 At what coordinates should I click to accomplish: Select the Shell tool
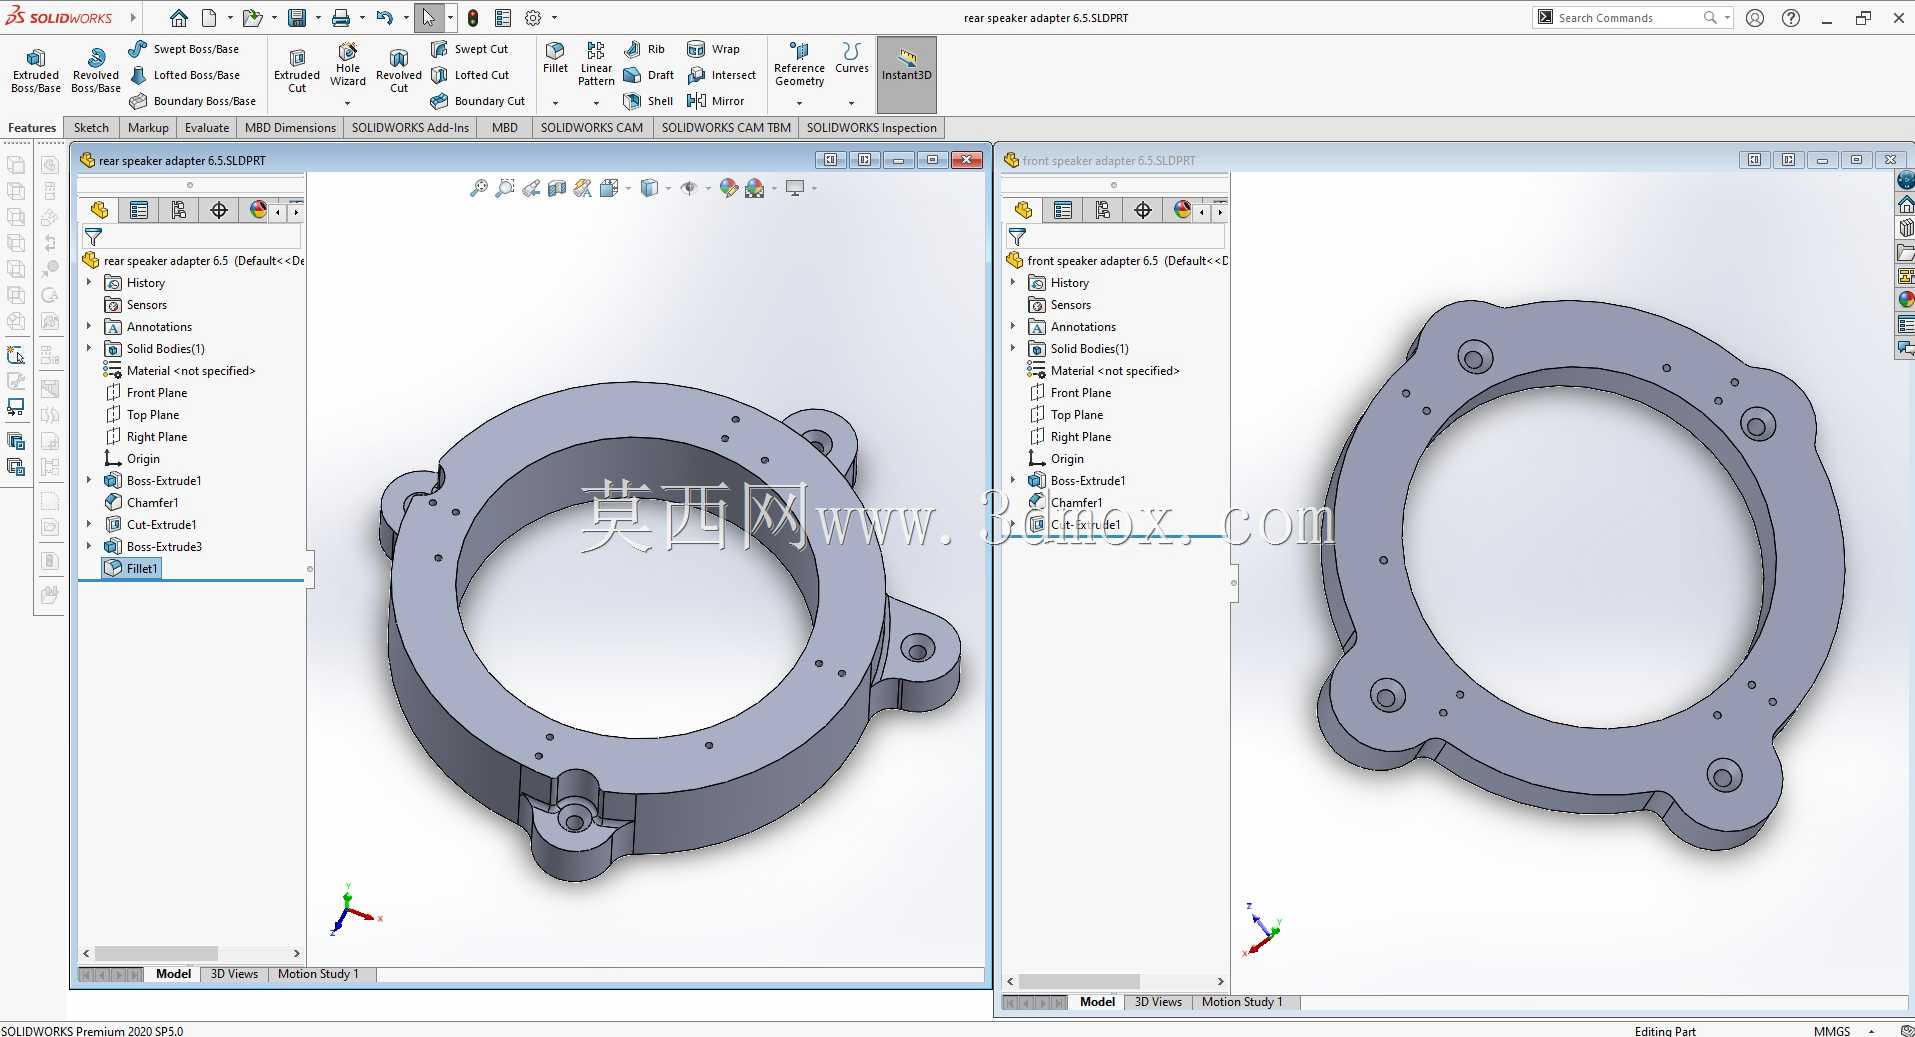pos(648,101)
